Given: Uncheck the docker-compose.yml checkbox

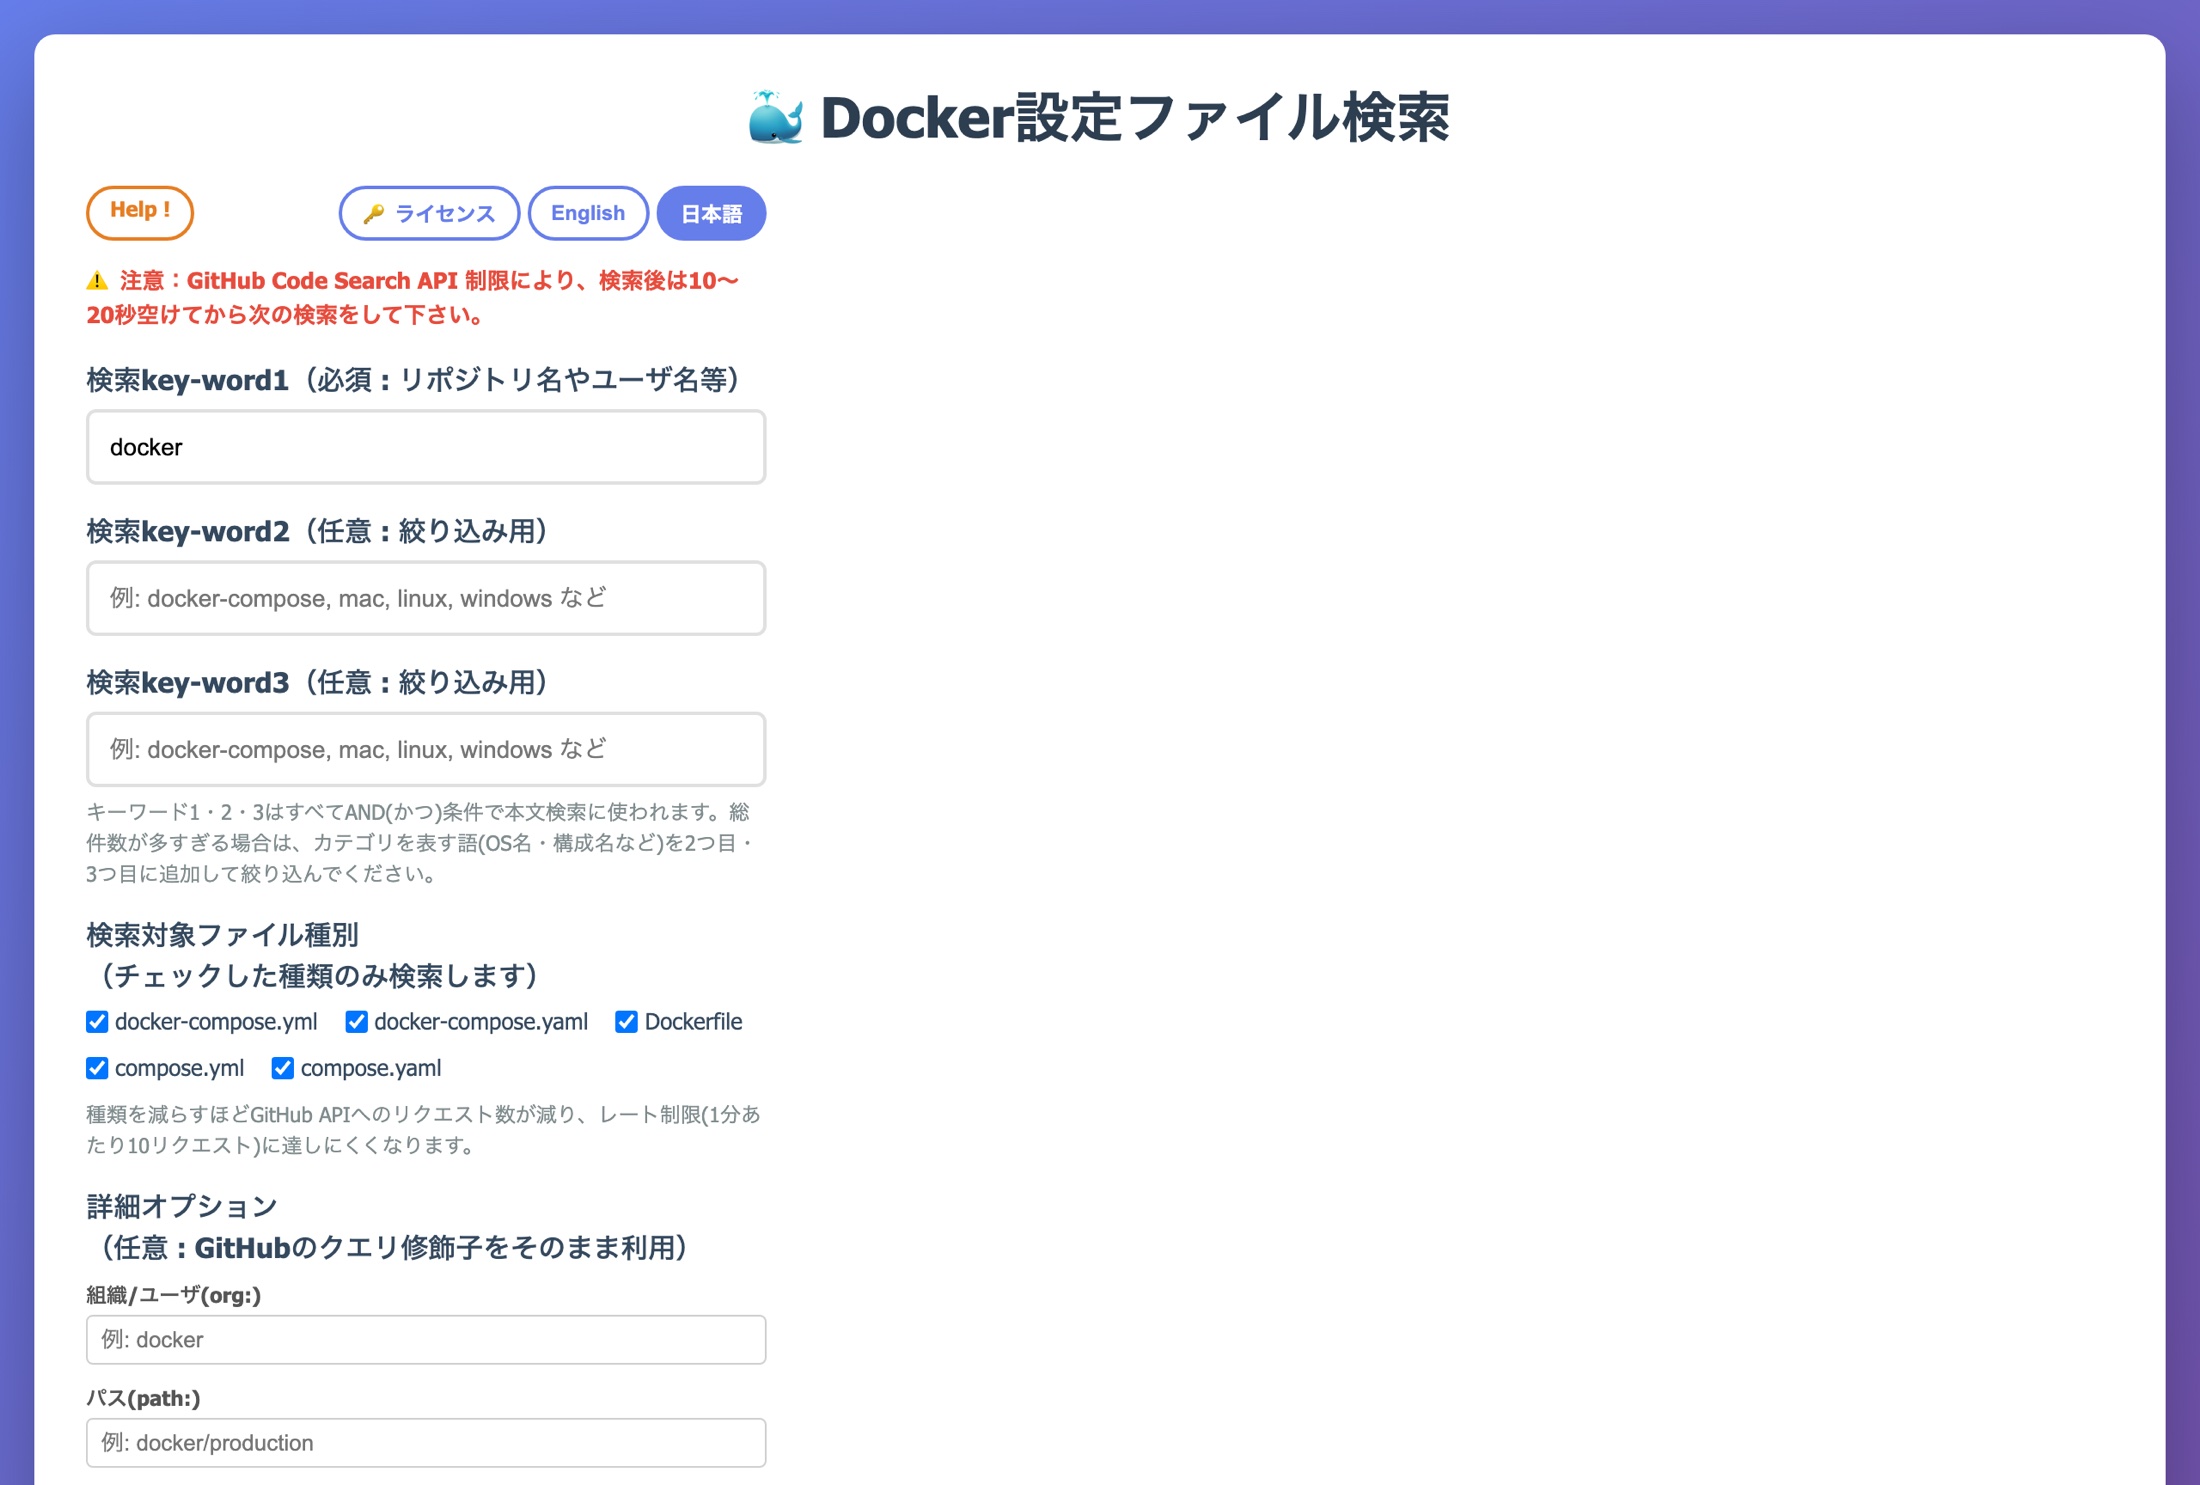Looking at the screenshot, I should click(x=97, y=1021).
